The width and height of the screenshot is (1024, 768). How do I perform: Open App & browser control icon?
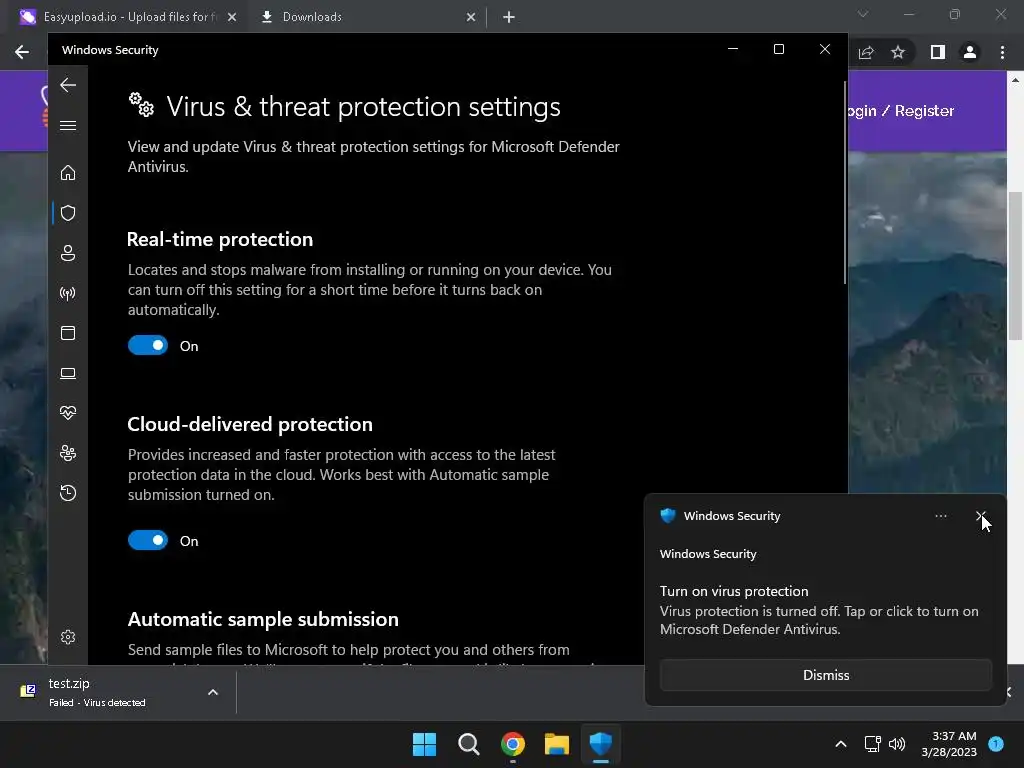click(x=68, y=333)
